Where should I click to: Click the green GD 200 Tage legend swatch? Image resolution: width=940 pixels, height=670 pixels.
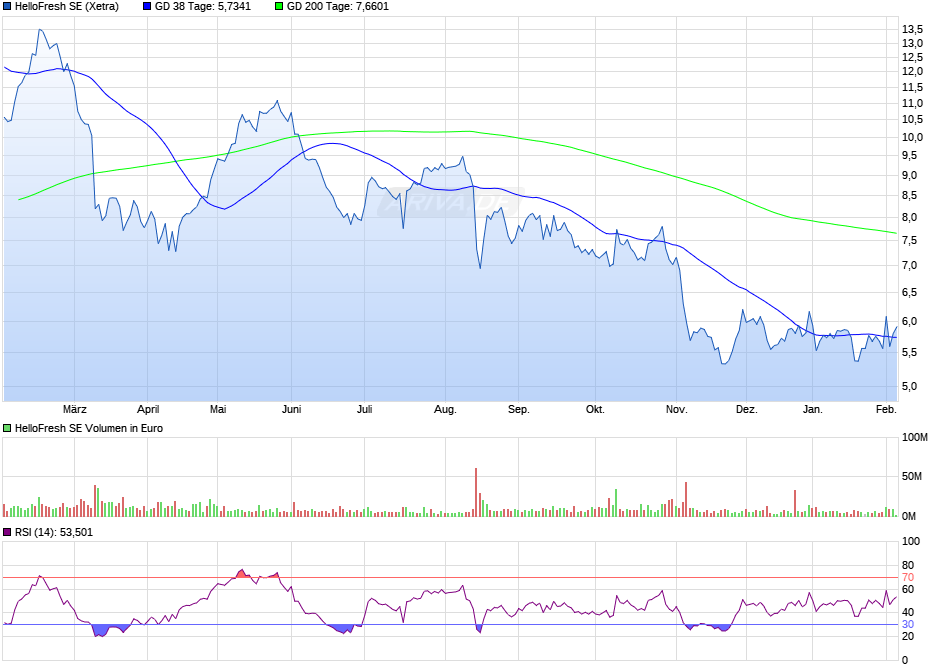point(279,7)
